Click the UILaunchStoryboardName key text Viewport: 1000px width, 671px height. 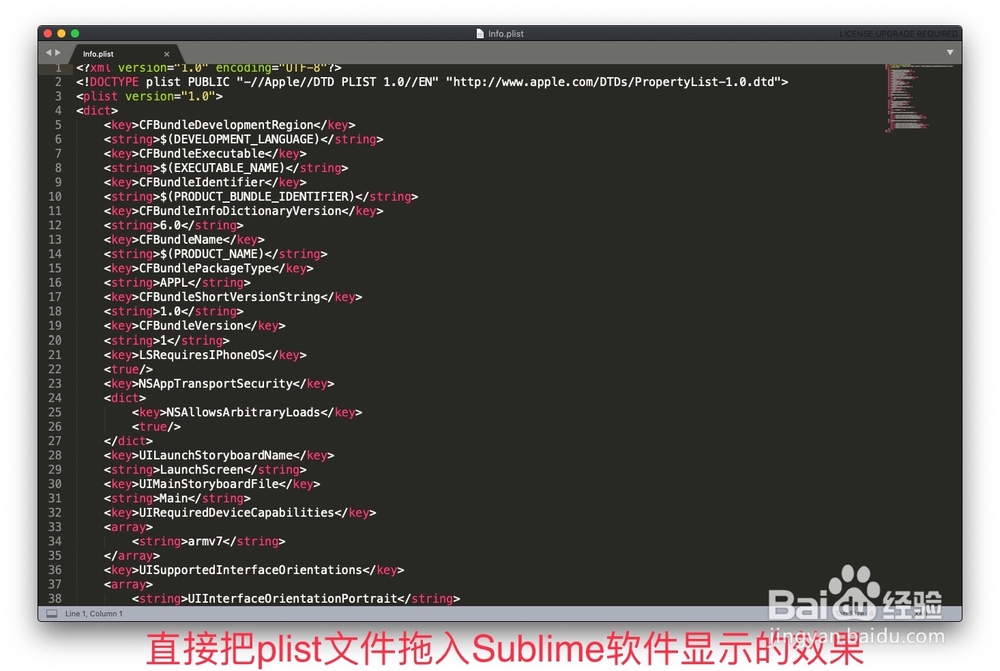(216, 455)
